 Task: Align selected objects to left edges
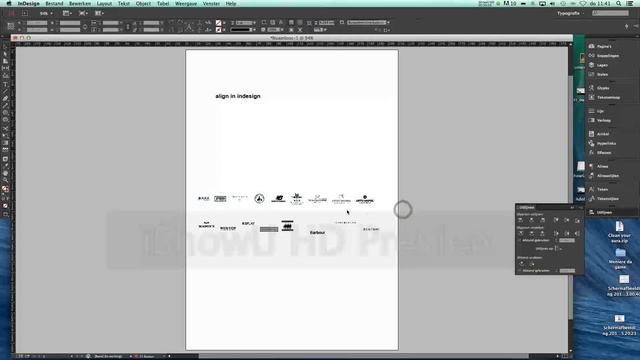pyautogui.click(x=520, y=220)
